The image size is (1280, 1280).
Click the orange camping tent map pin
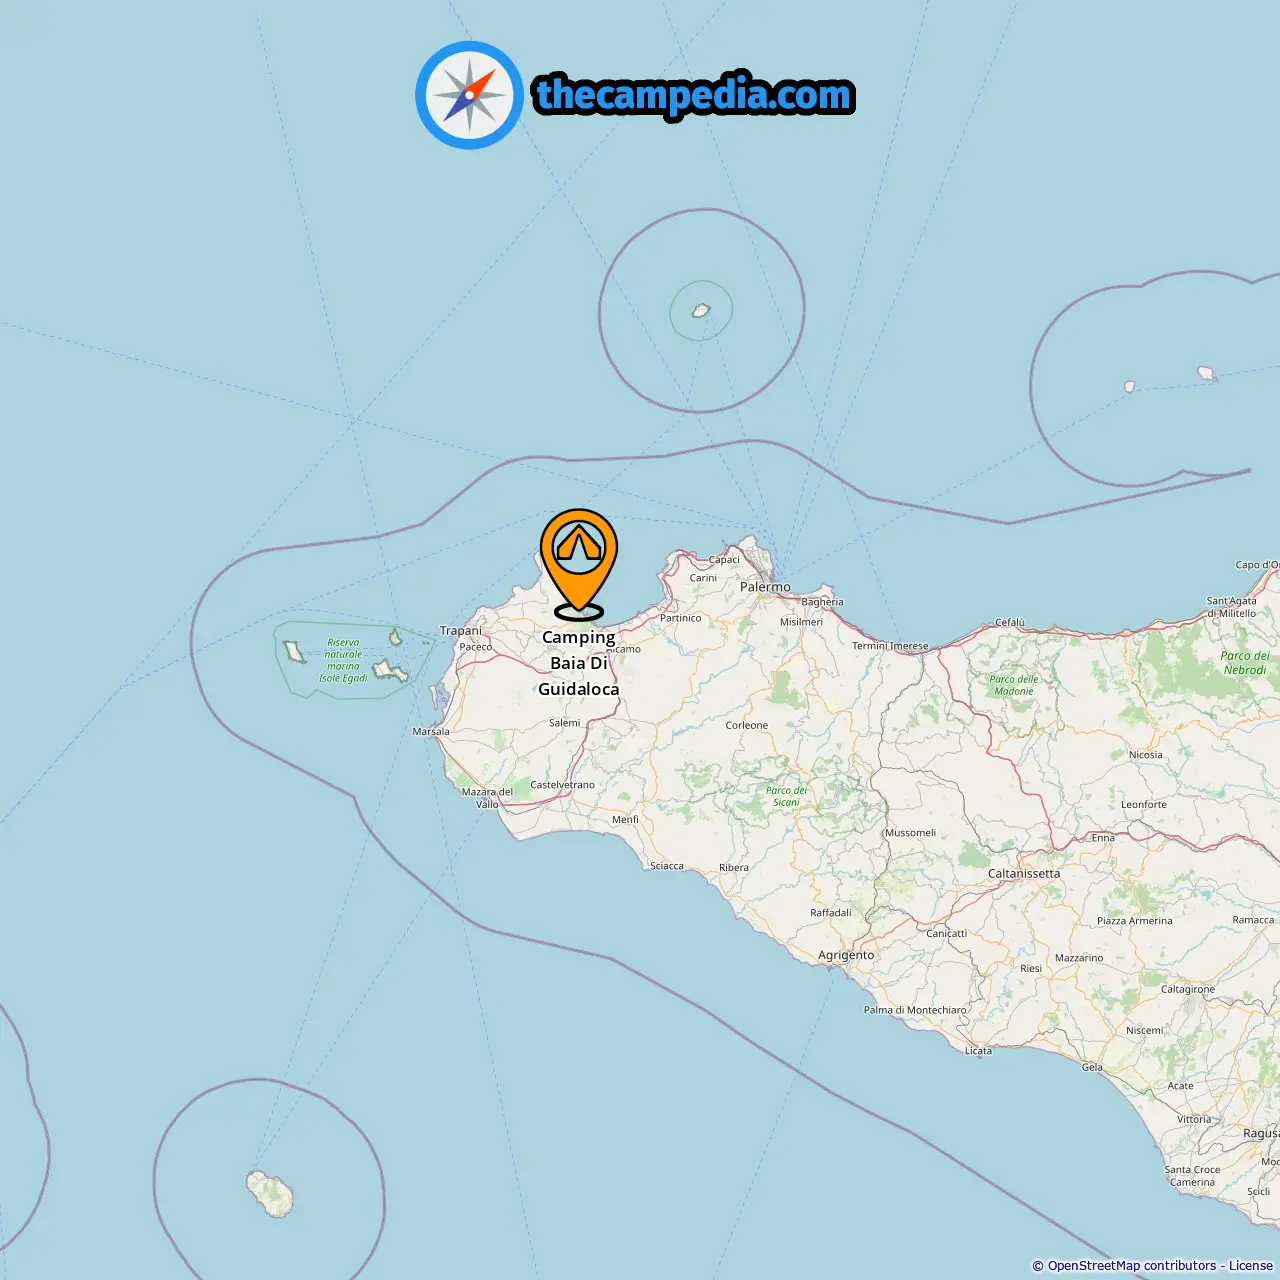[x=579, y=564]
